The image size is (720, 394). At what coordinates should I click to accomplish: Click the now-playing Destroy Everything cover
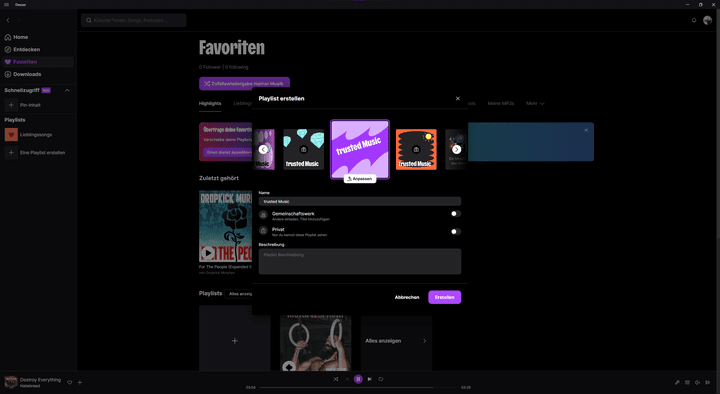click(11, 382)
